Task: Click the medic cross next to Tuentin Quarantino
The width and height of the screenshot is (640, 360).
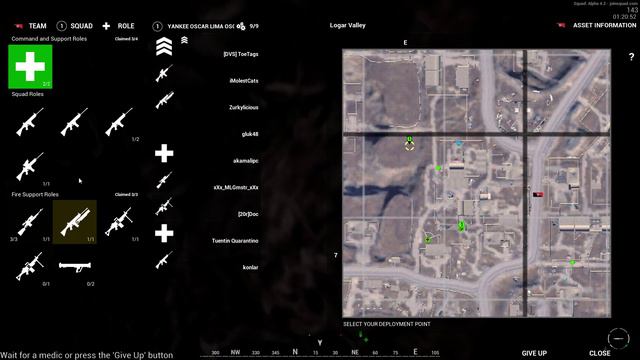Action: (x=164, y=233)
